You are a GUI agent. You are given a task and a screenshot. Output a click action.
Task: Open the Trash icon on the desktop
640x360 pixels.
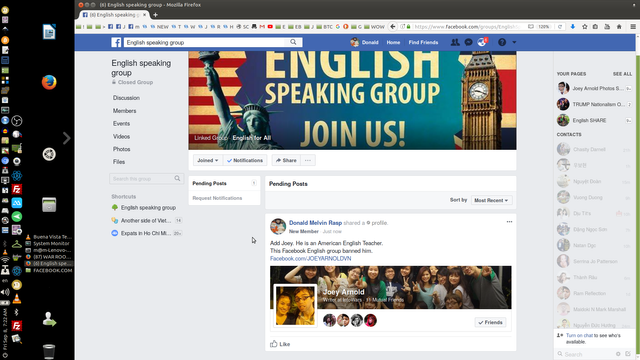pos(49,351)
